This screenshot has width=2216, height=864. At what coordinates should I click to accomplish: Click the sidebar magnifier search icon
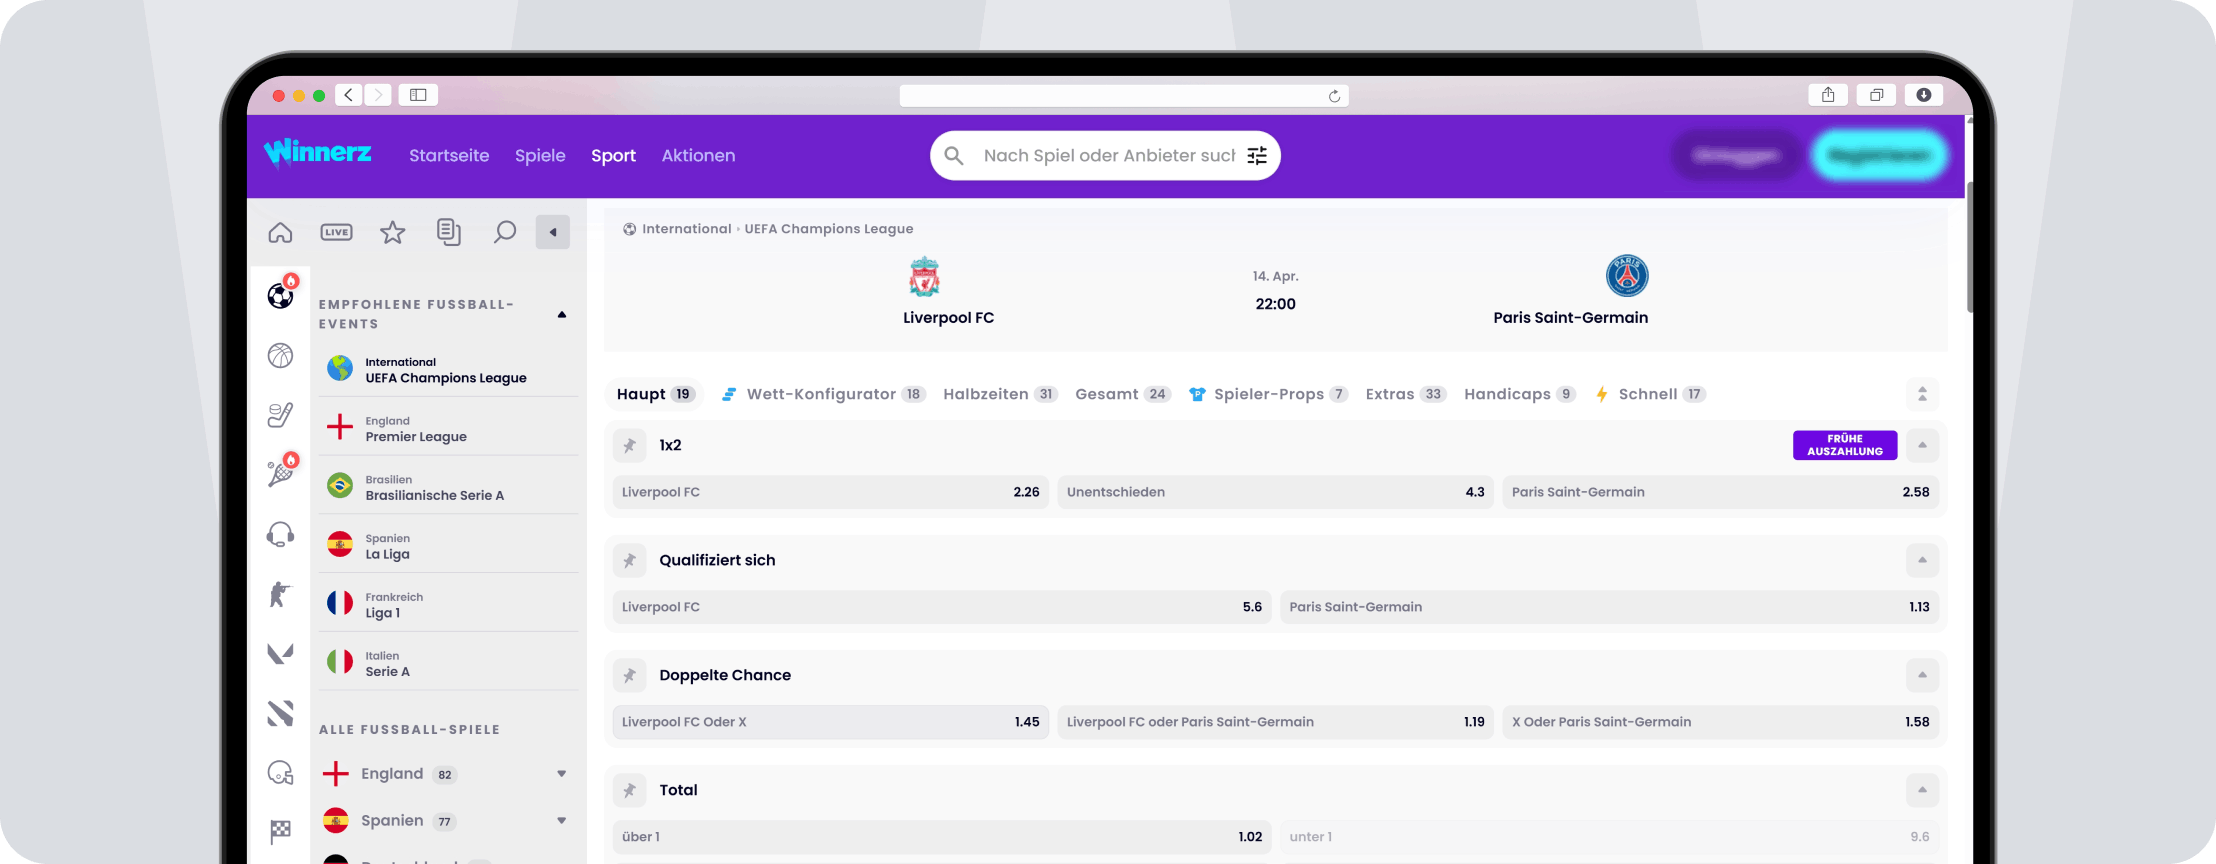pyautogui.click(x=505, y=232)
